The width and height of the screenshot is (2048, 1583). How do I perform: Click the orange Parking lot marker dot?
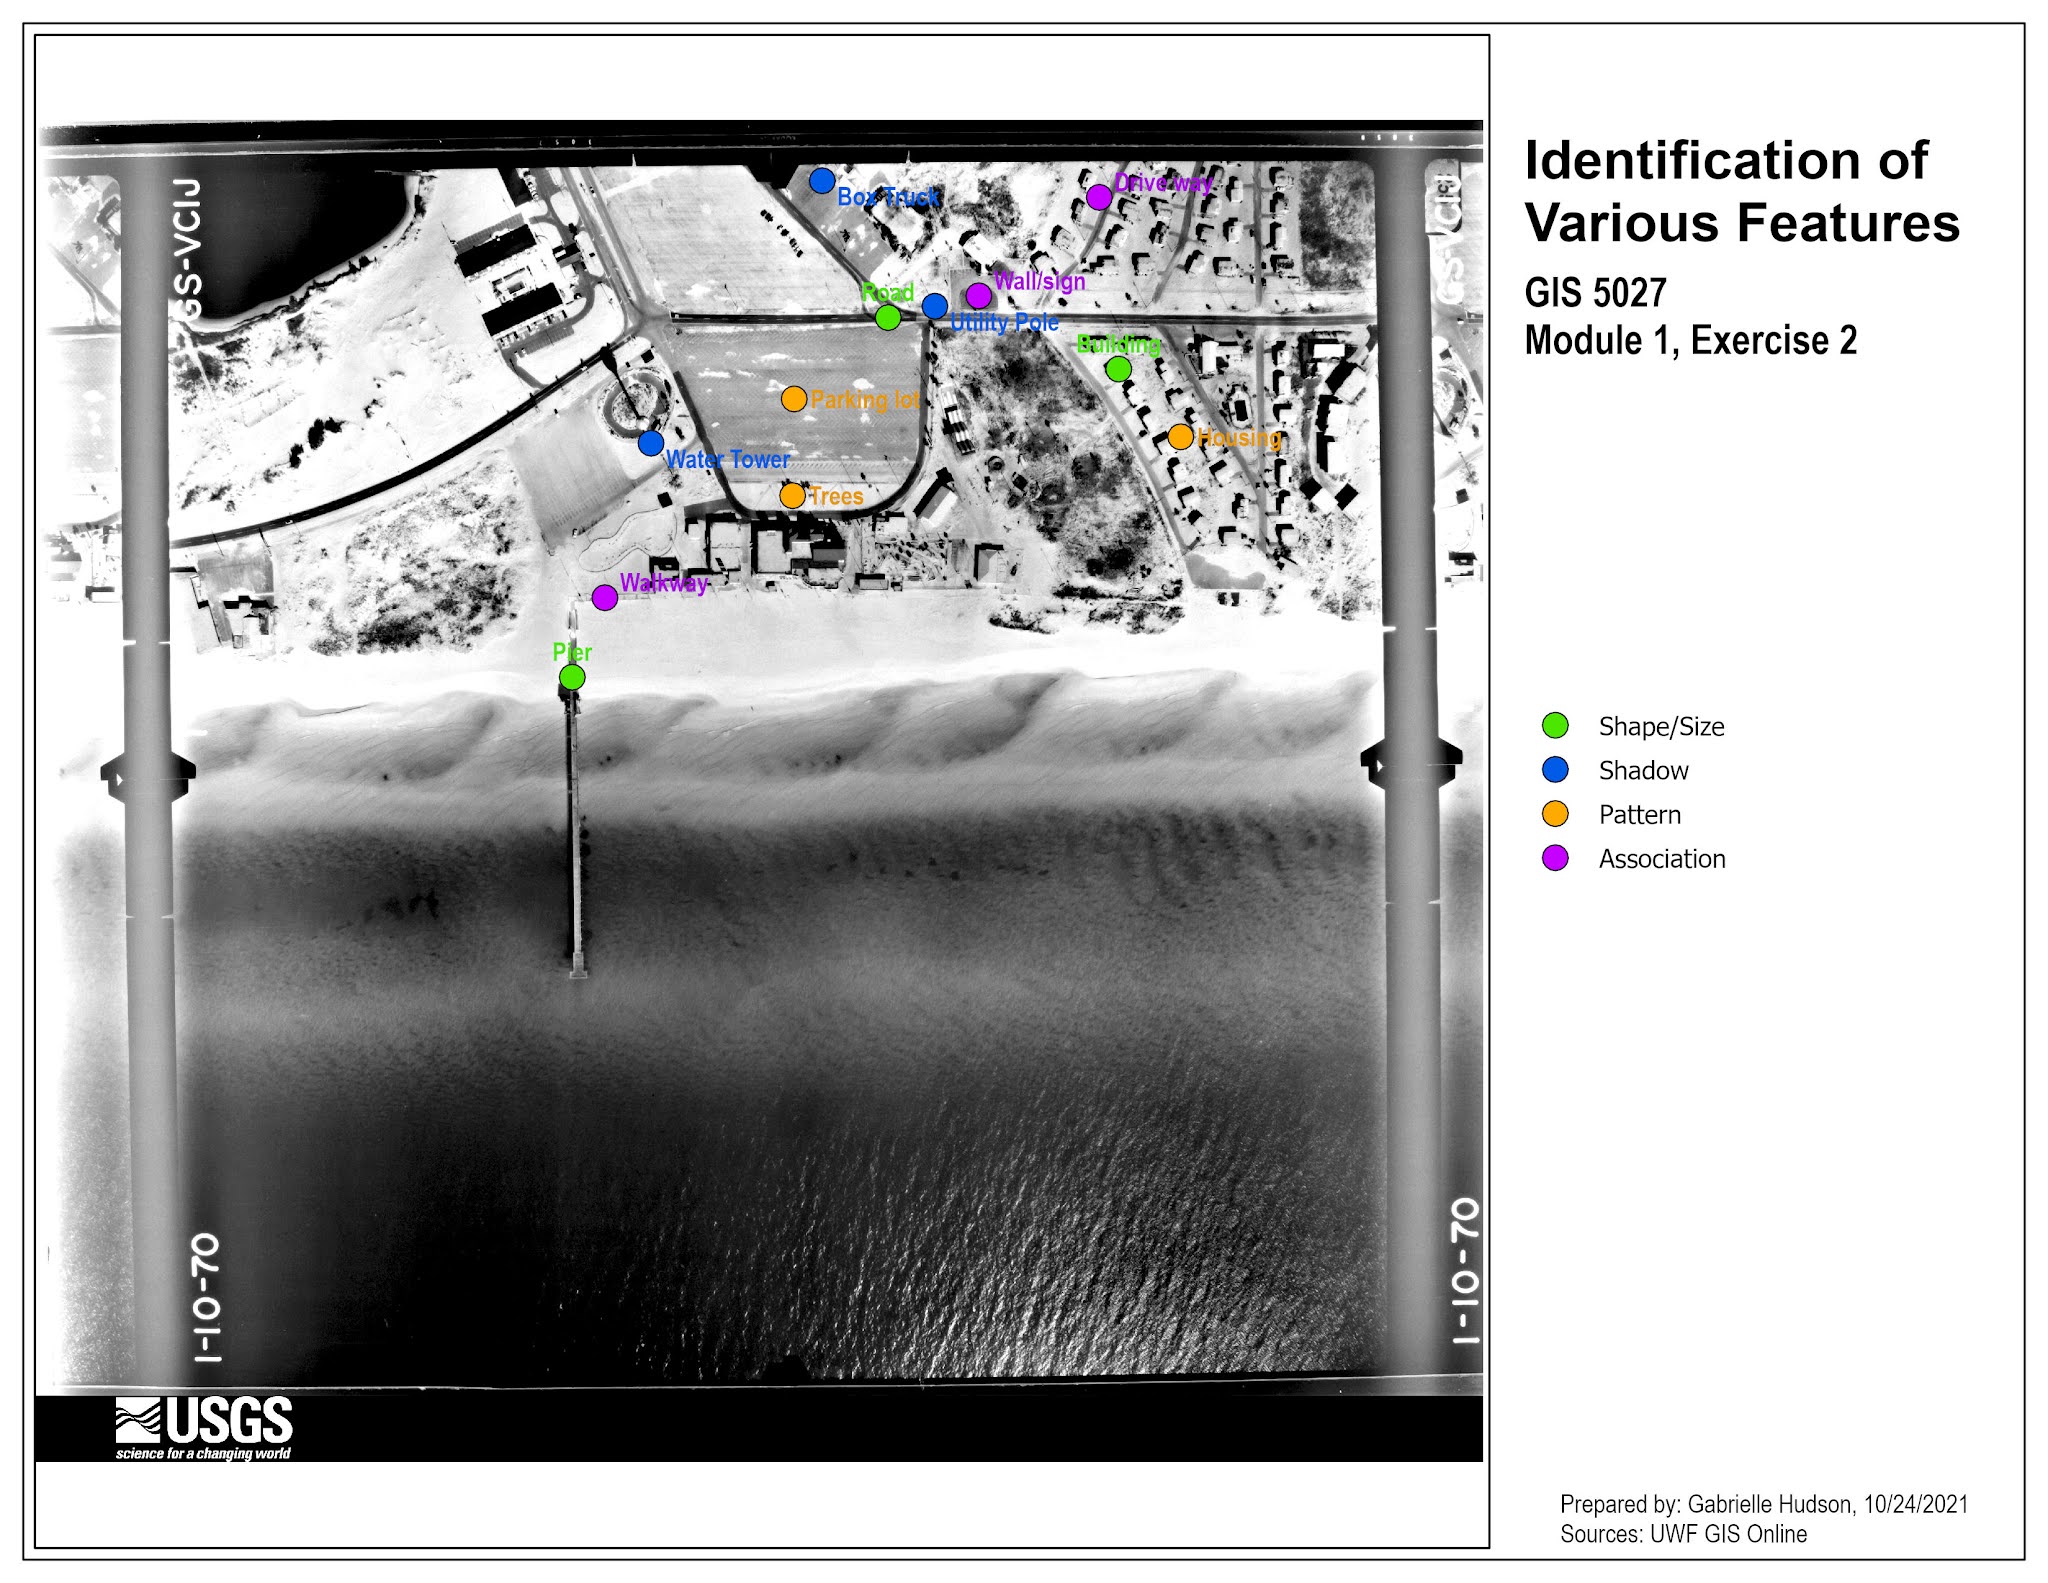(x=794, y=399)
